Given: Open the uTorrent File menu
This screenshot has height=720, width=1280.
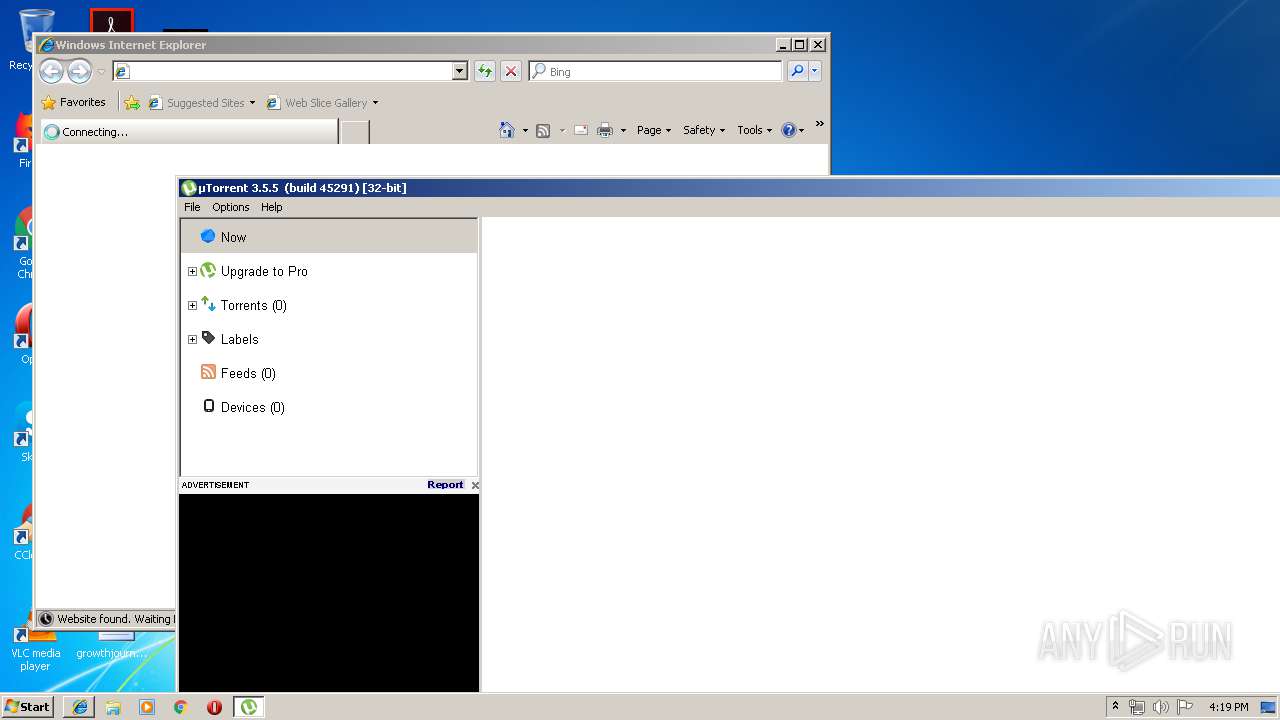Looking at the screenshot, I should click(192, 207).
